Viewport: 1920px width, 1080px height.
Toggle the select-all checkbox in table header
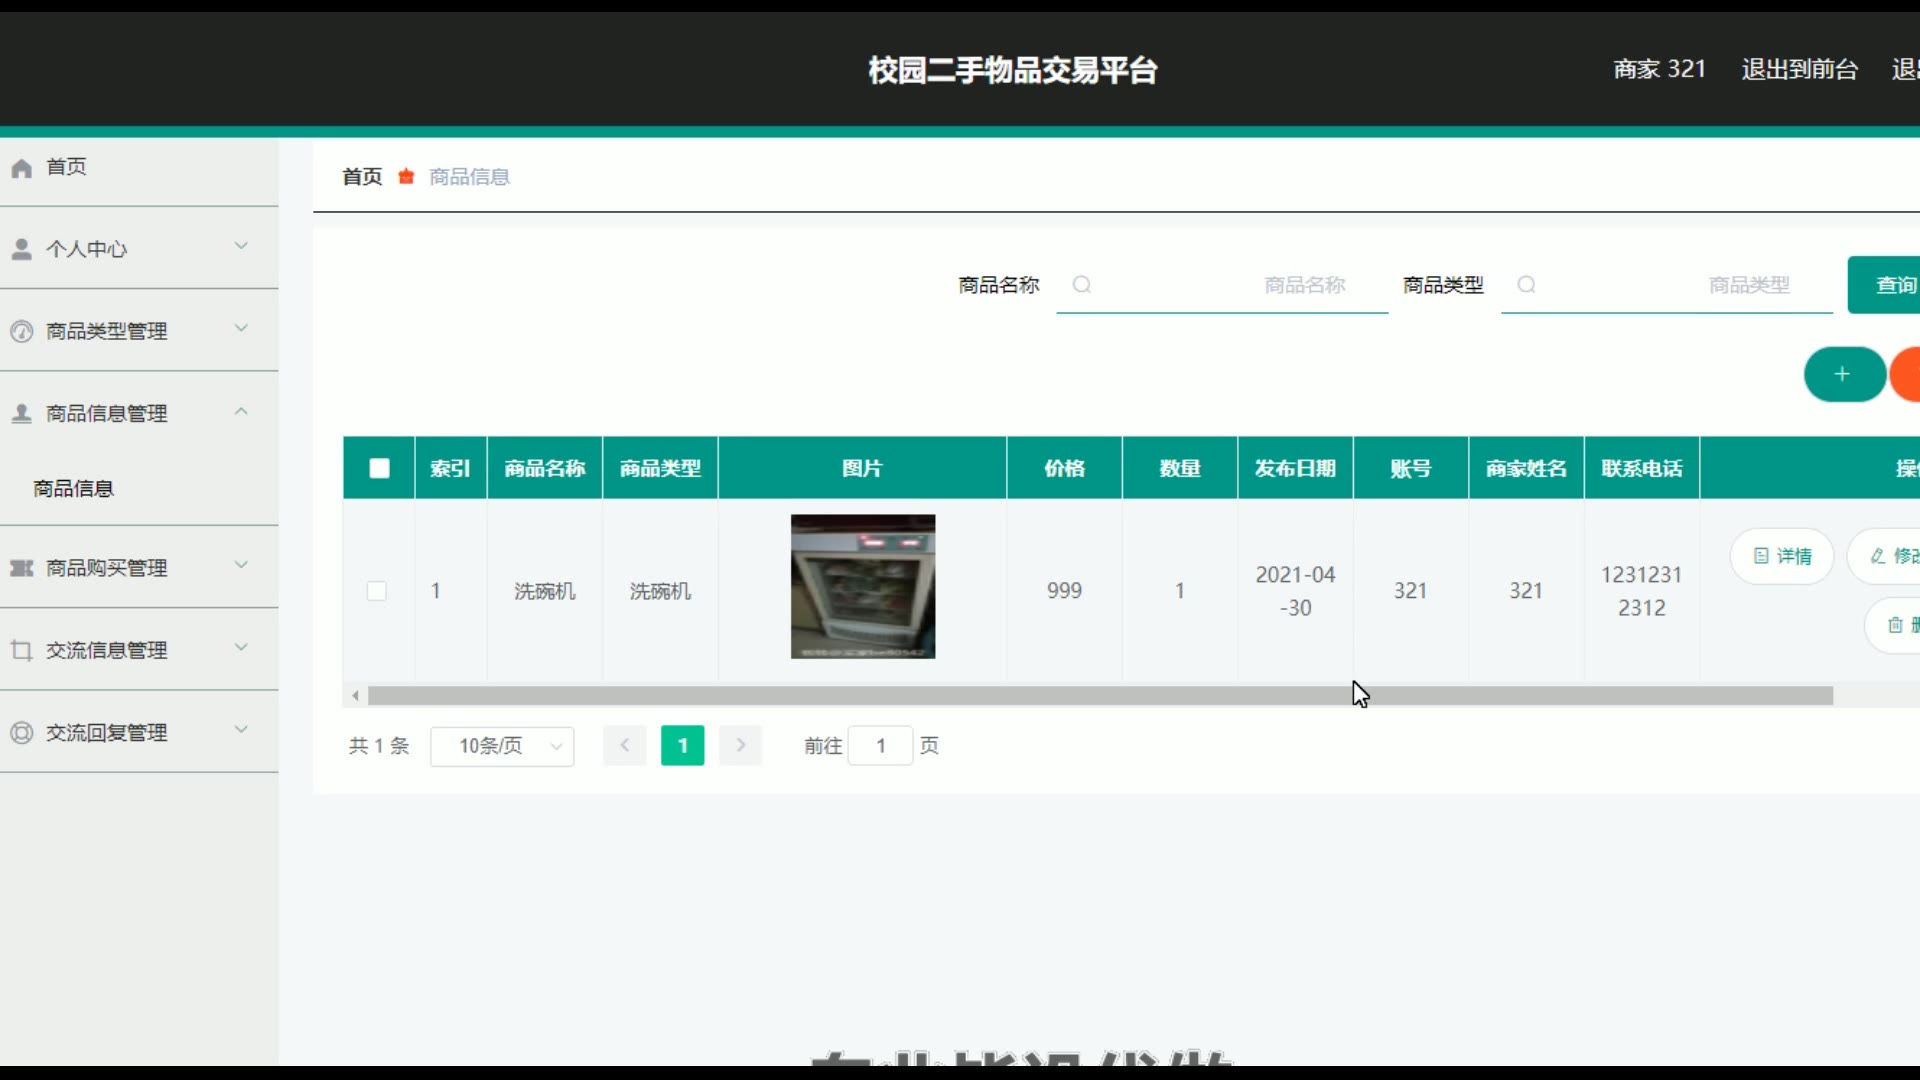coord(379,468)
